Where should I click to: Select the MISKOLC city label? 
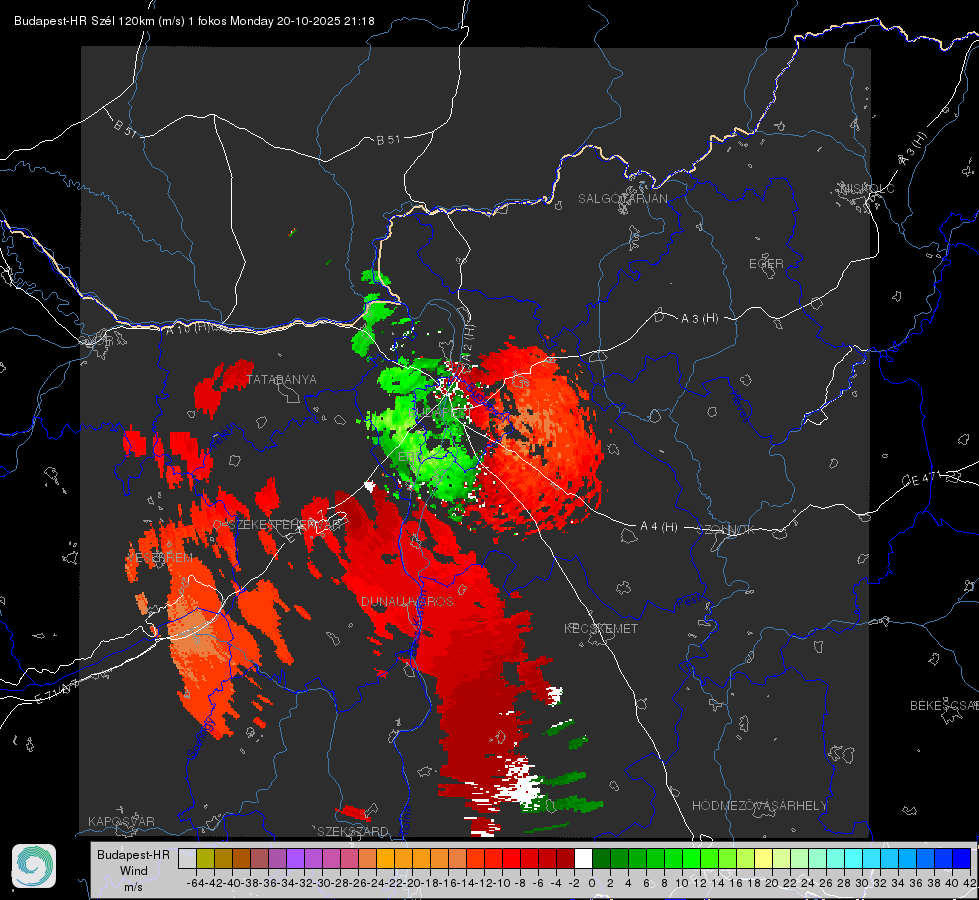pos(867,188)
